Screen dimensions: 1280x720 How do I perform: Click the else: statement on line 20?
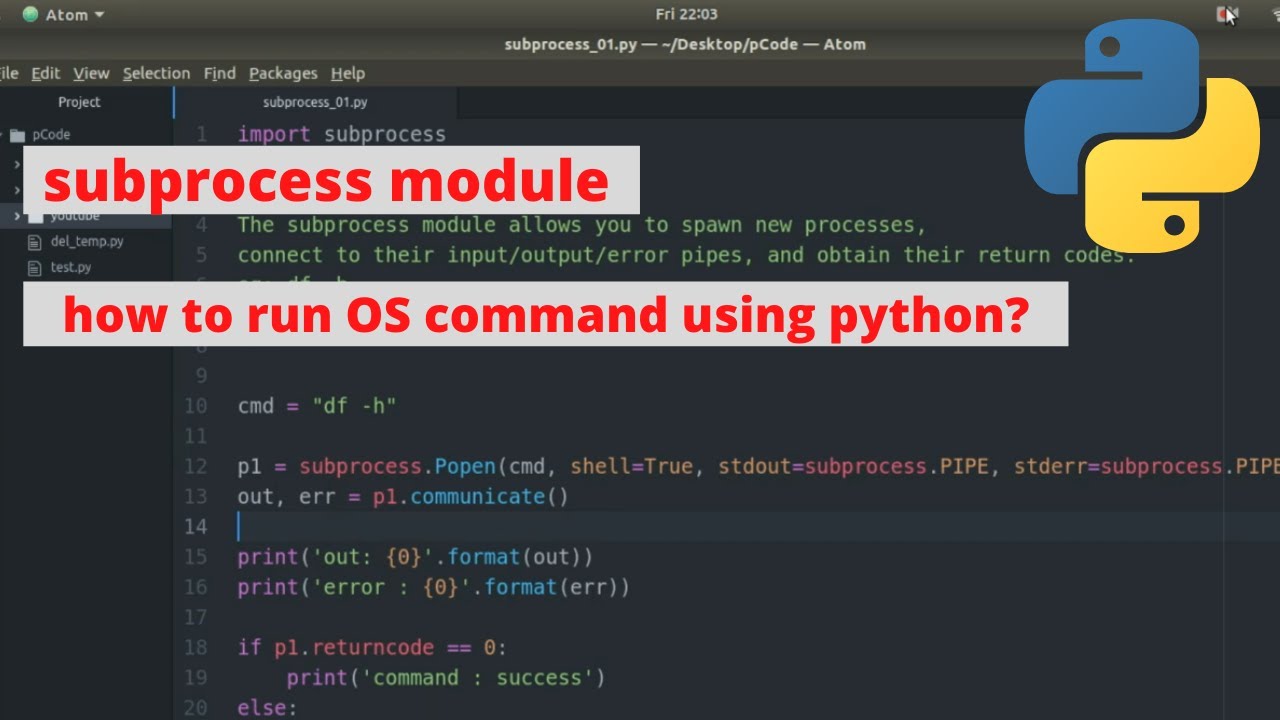pyautogui.click(x=267, y=708)
